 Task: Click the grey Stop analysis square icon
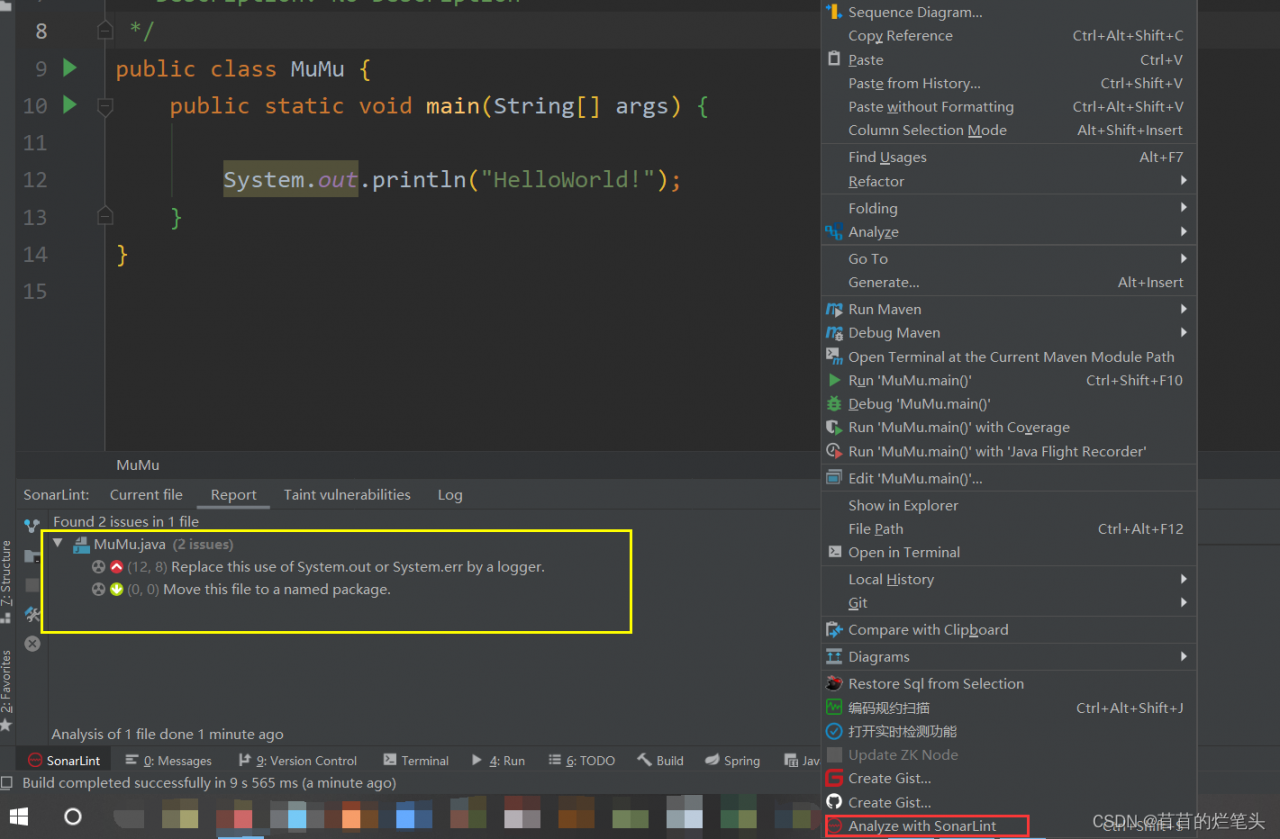32,585
